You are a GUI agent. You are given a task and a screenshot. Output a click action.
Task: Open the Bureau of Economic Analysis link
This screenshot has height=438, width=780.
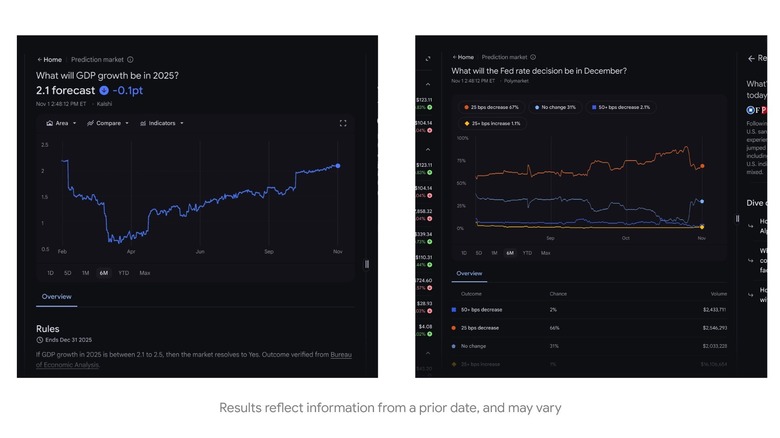click(340, 354)
